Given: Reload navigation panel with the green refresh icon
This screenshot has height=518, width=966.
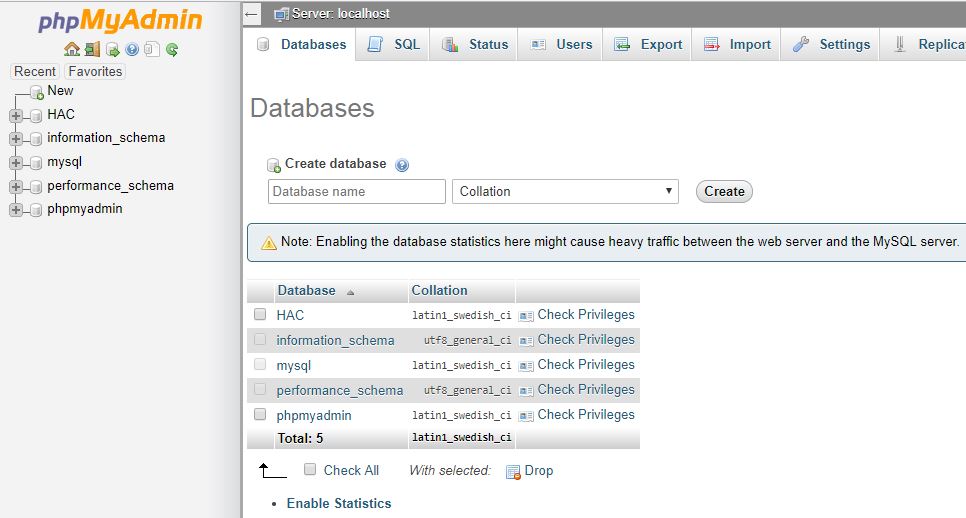Looking at the screenshot, I should 172,49.
